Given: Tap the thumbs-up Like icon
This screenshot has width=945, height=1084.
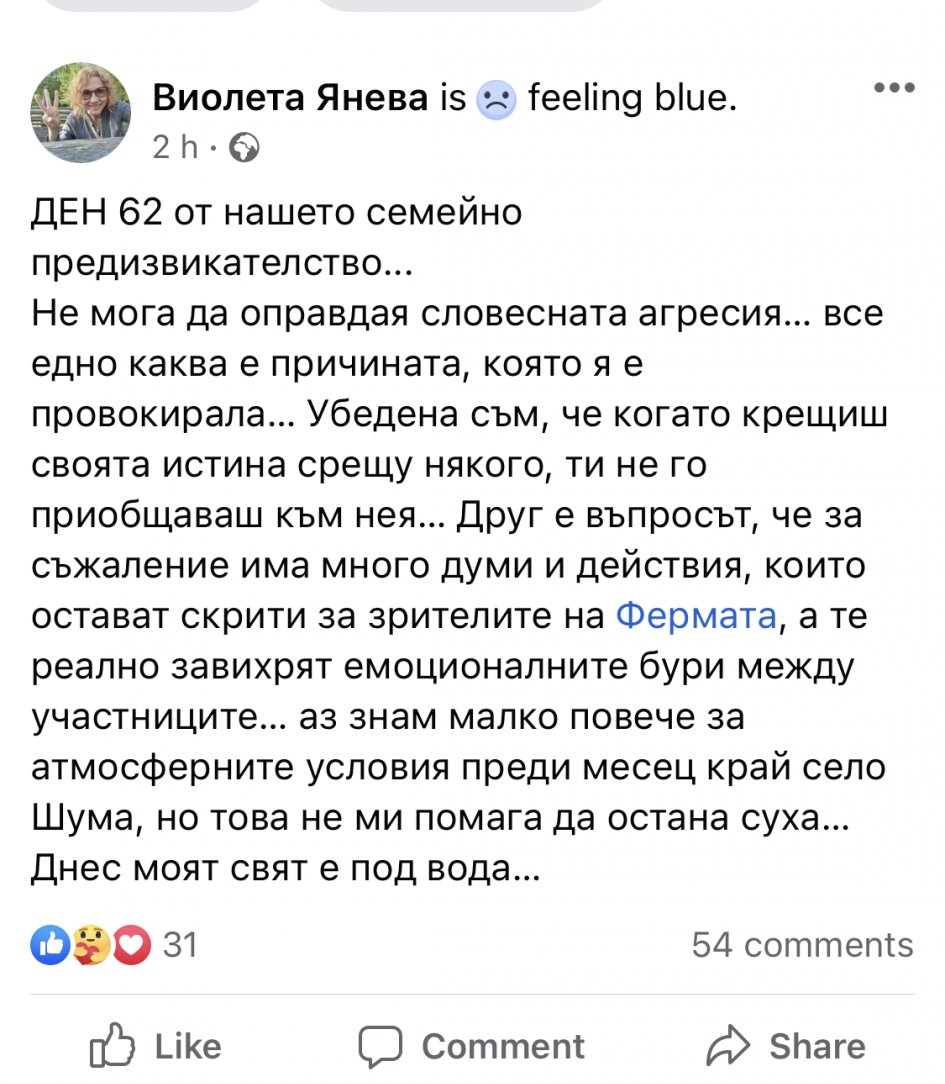Looking at the screenshot, I should point(112,1046).
